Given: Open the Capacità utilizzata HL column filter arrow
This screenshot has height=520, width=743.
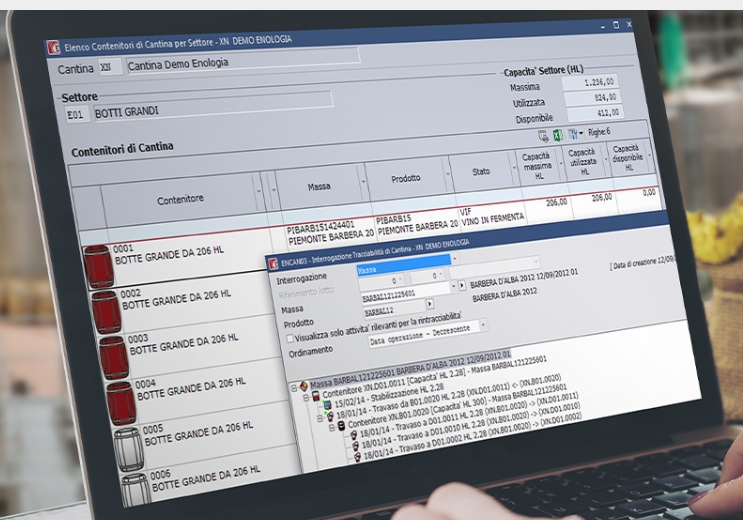Looking at the screenshot, I should pyautogui.click(x=605, y=160).
